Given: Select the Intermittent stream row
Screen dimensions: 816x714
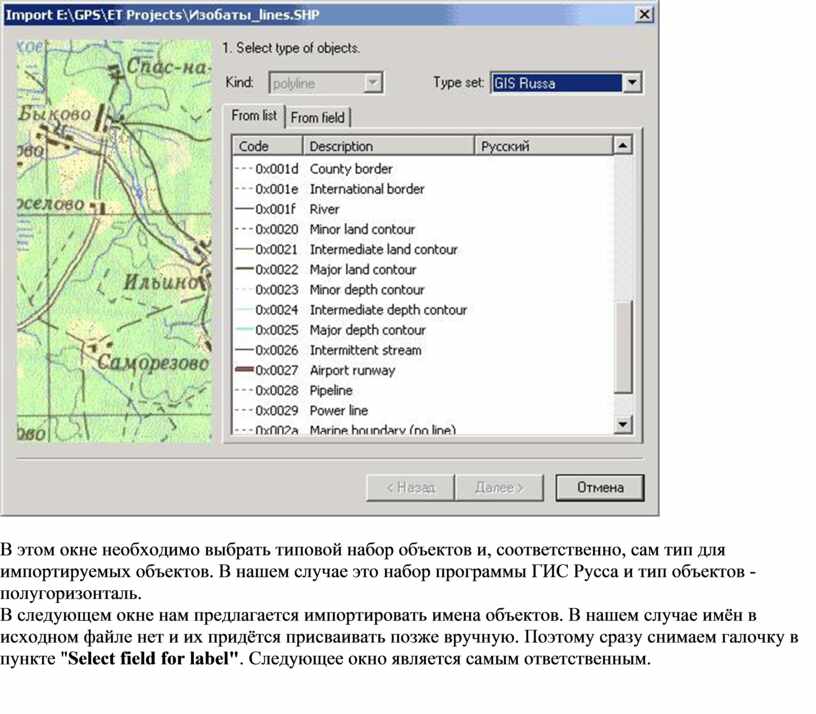Looking at the screenshot, I should click(x=423, y=350).
